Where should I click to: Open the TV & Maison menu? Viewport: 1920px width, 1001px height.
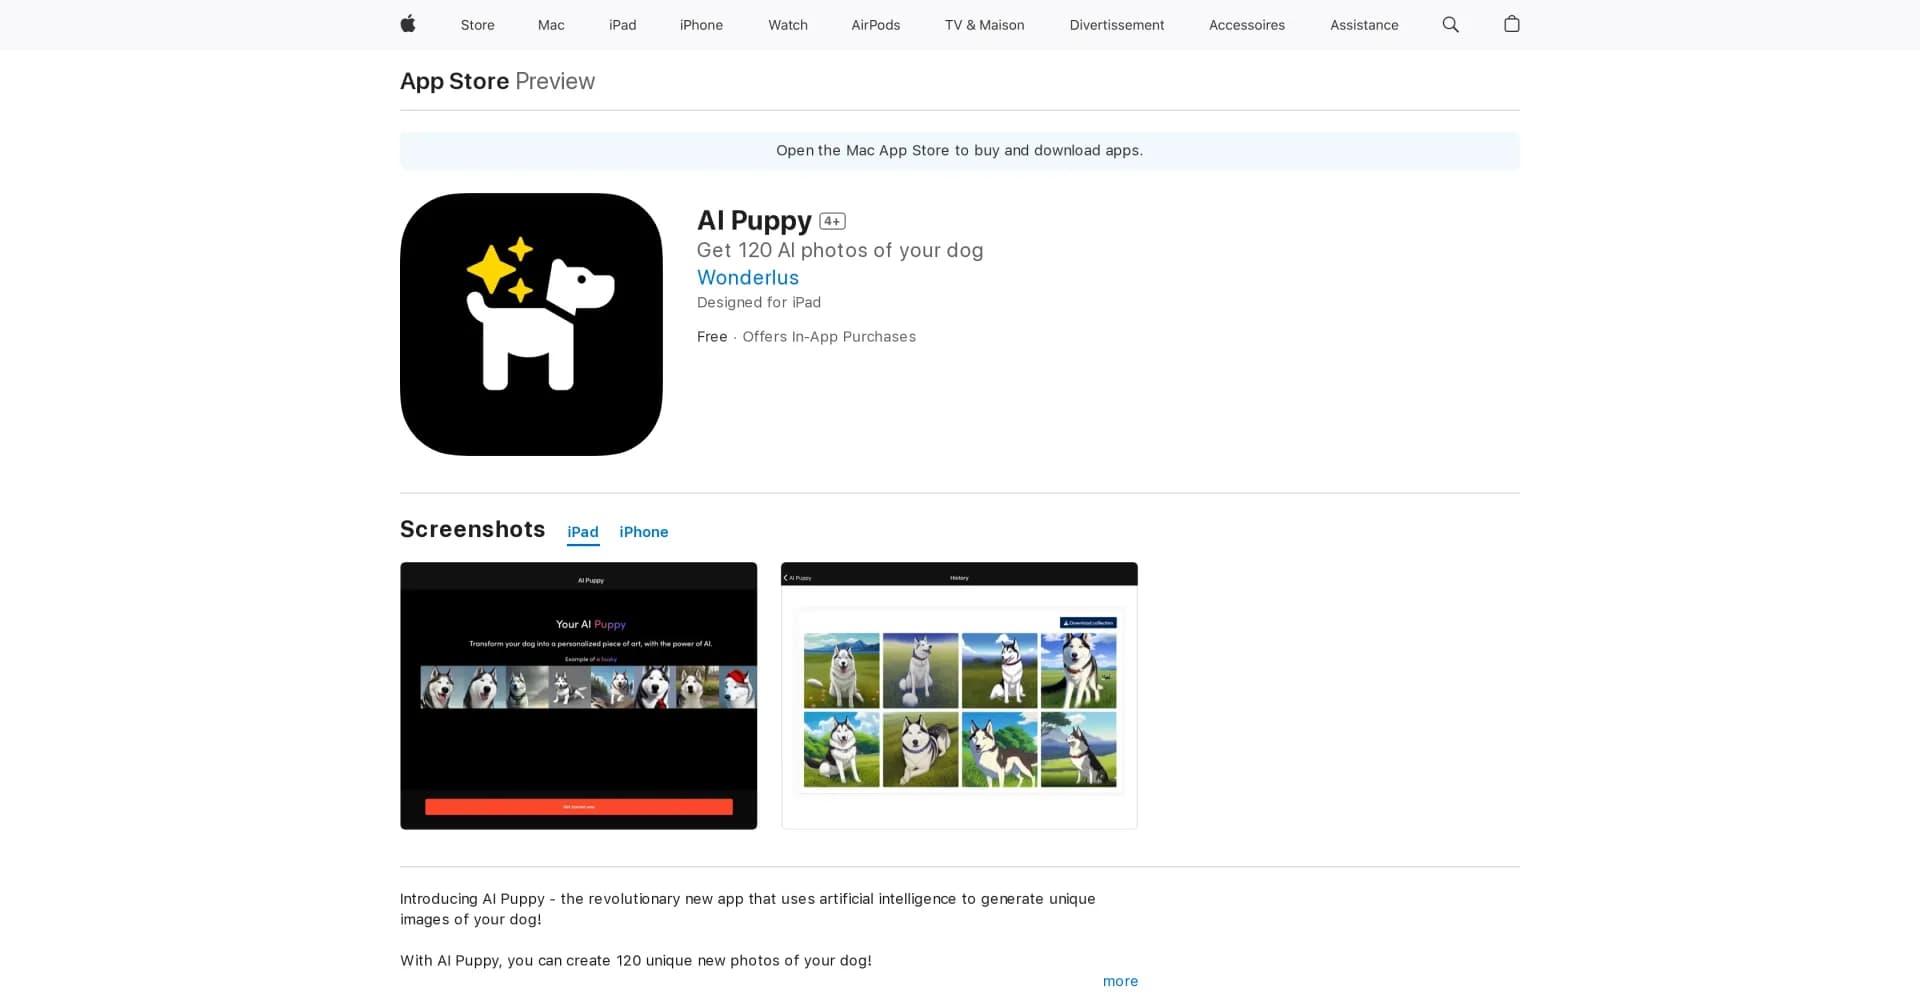tap(984, 25)
